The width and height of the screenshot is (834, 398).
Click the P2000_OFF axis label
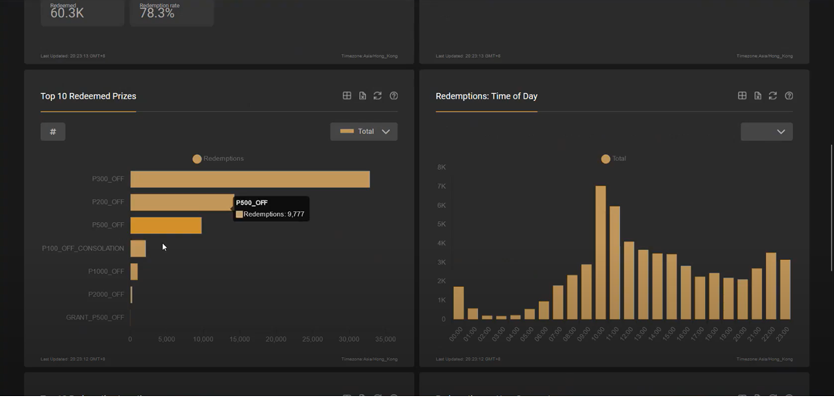[x=106, y=294]
